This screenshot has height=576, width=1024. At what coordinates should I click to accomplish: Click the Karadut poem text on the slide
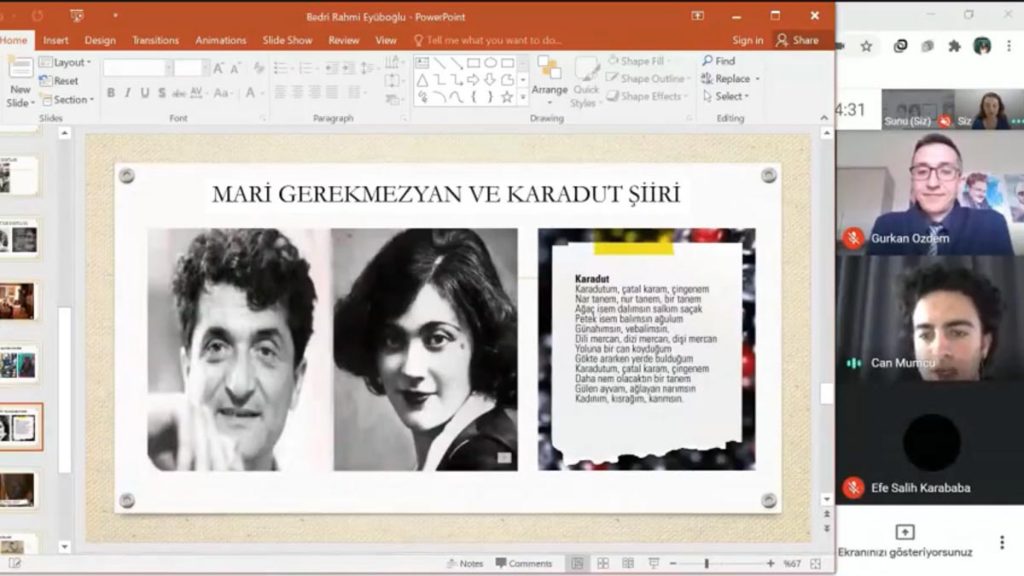tap(645, 338)
